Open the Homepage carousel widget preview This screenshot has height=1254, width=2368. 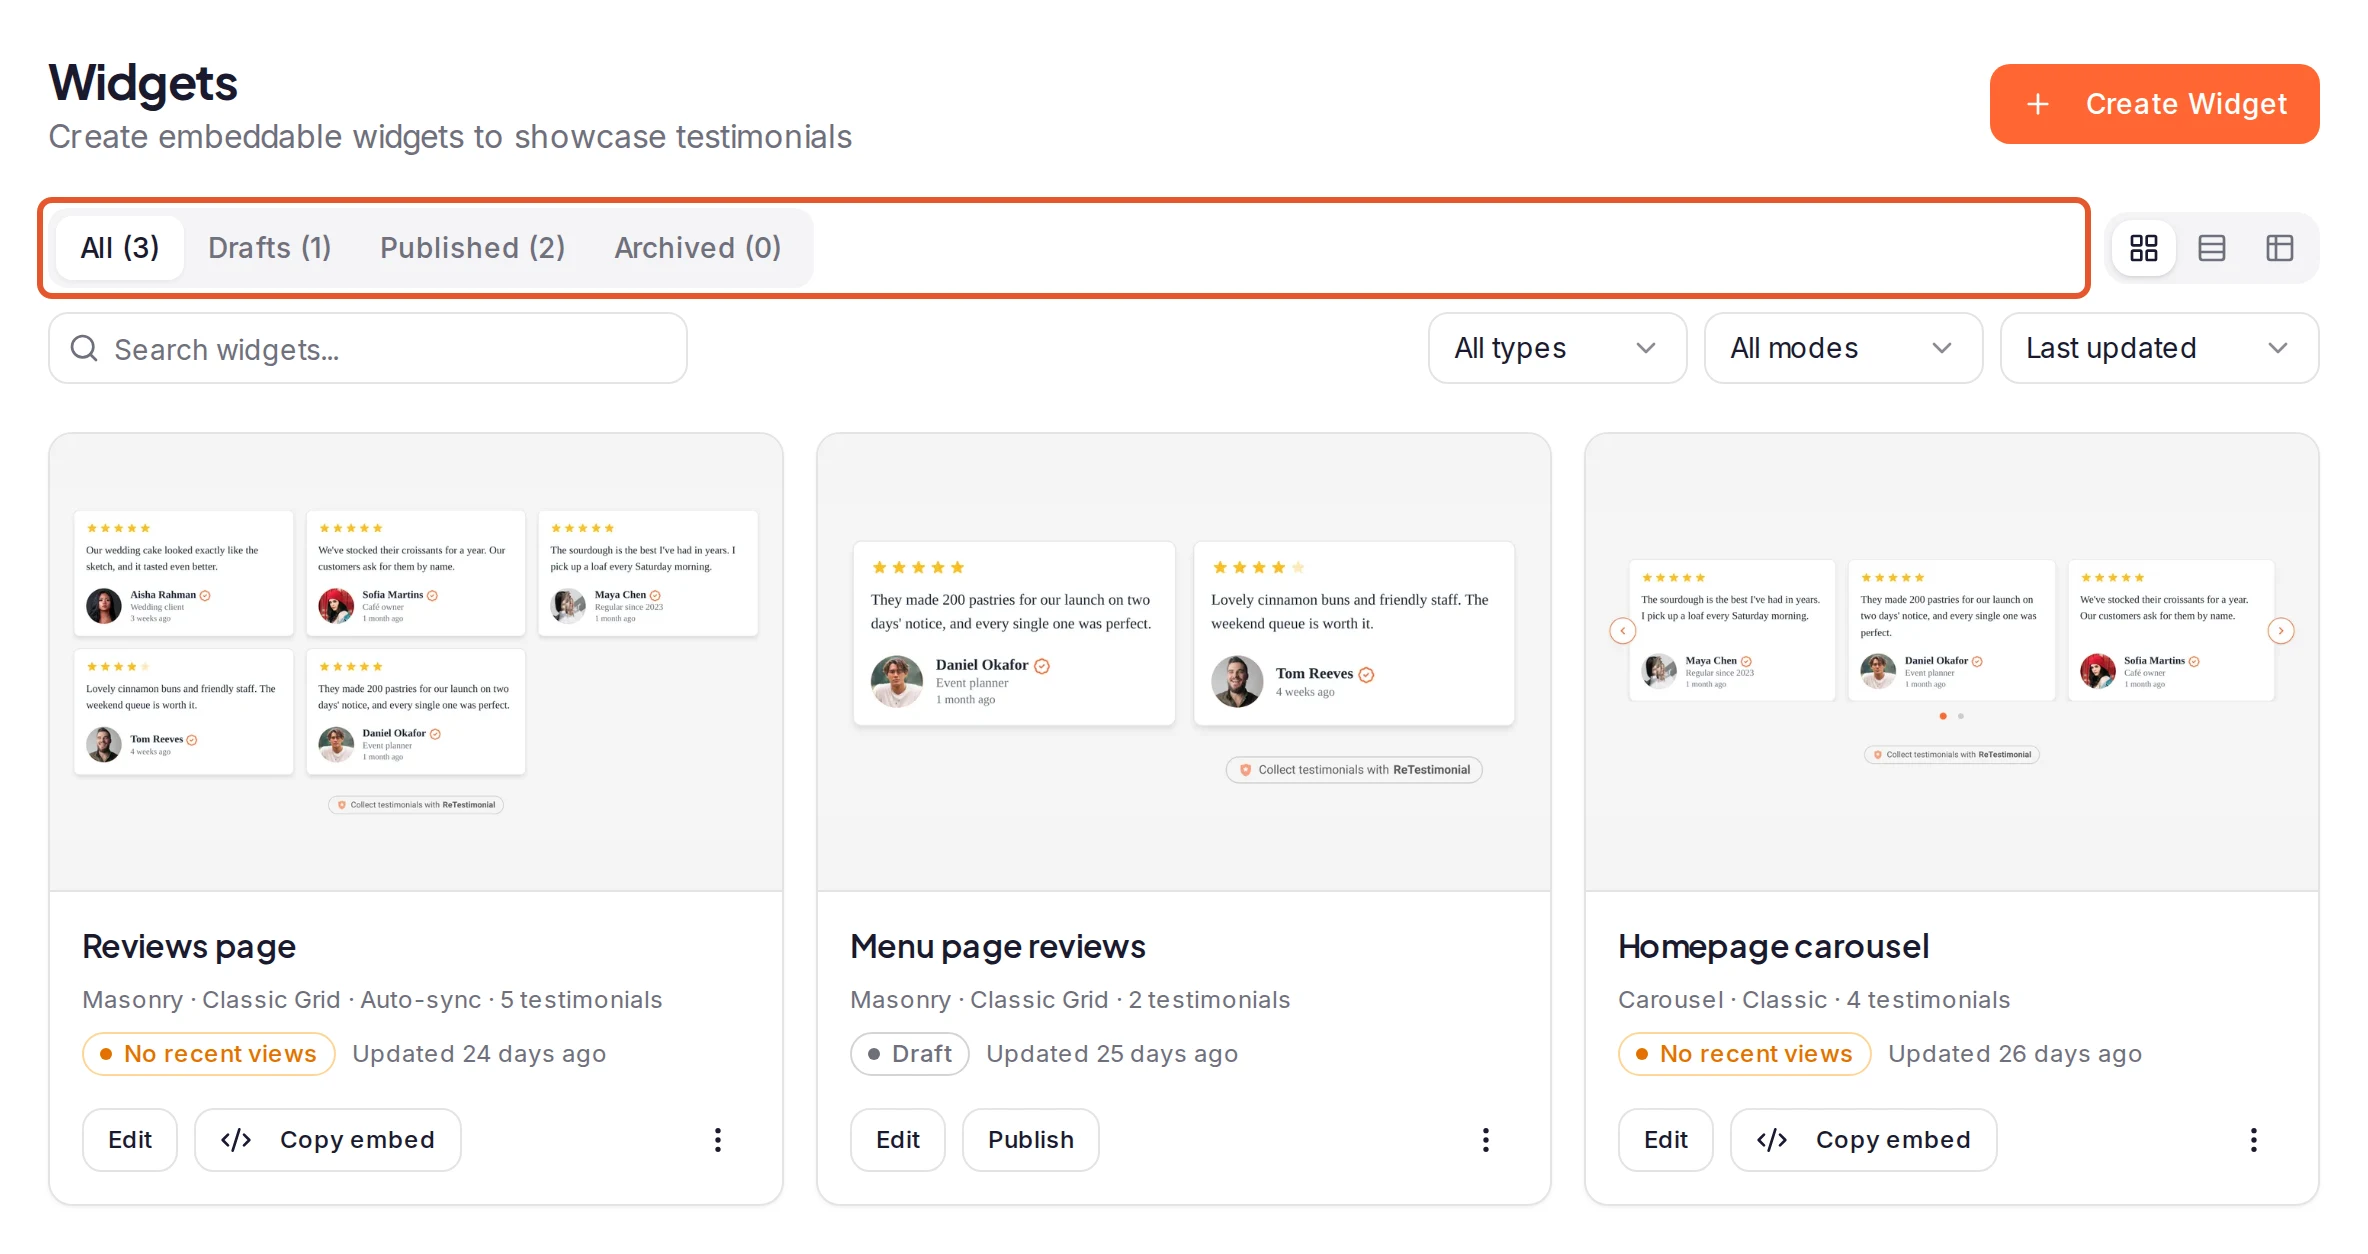[x=1952, y=662]
